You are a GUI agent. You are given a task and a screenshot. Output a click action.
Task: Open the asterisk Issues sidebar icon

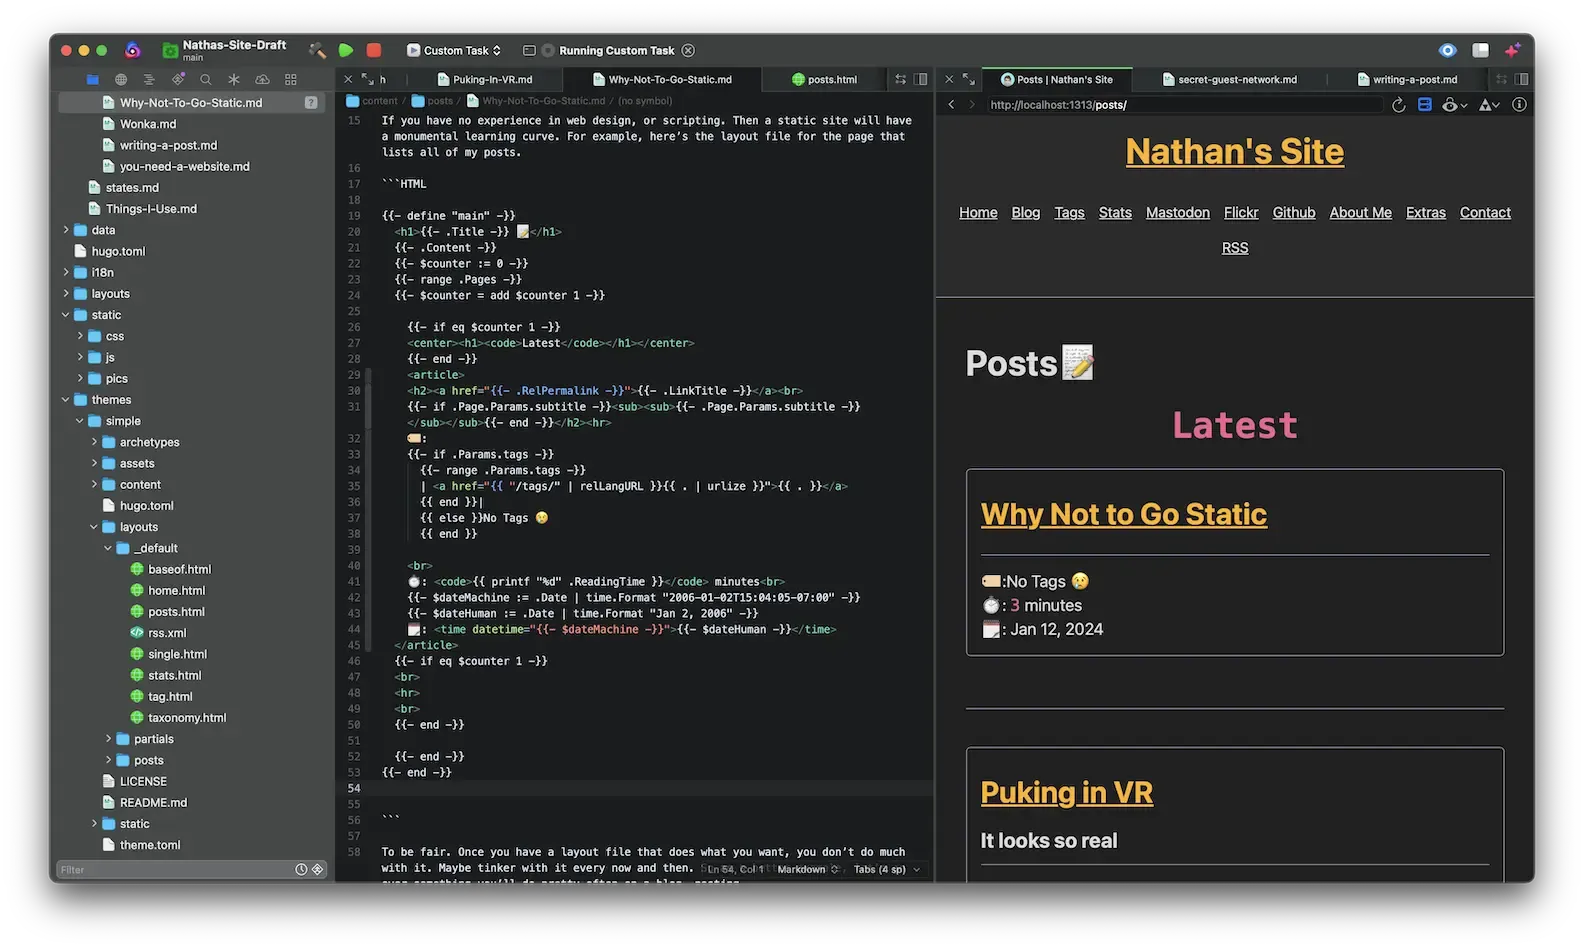[x=234, y=79]
